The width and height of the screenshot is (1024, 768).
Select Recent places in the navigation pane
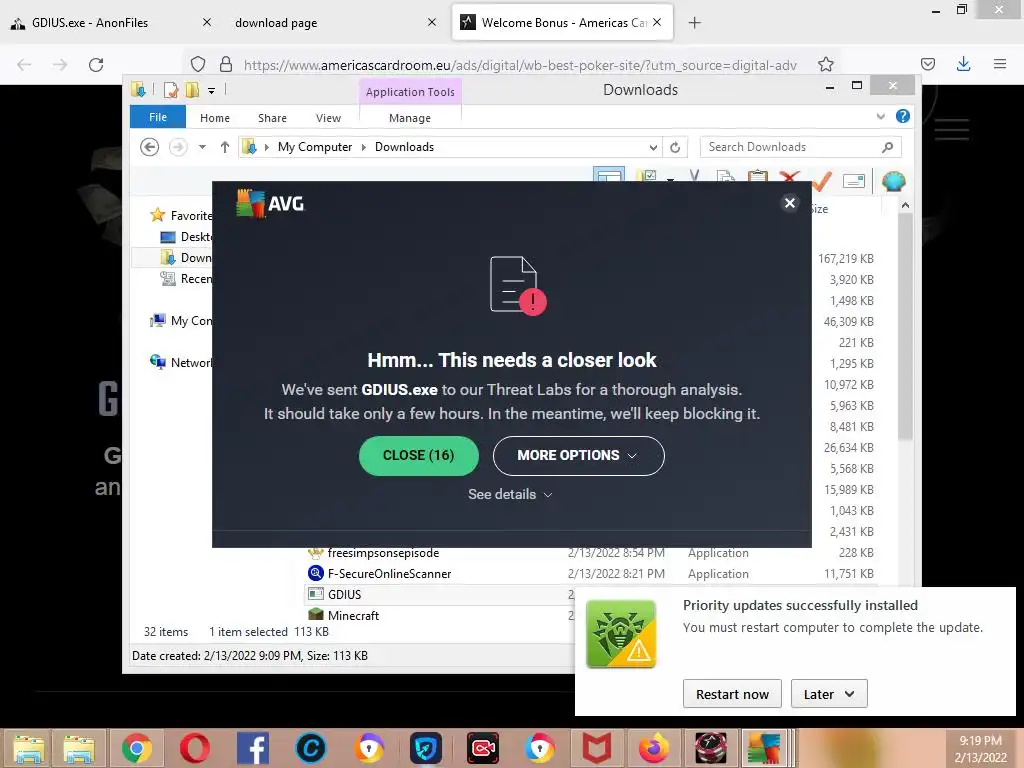coord(187,279)
